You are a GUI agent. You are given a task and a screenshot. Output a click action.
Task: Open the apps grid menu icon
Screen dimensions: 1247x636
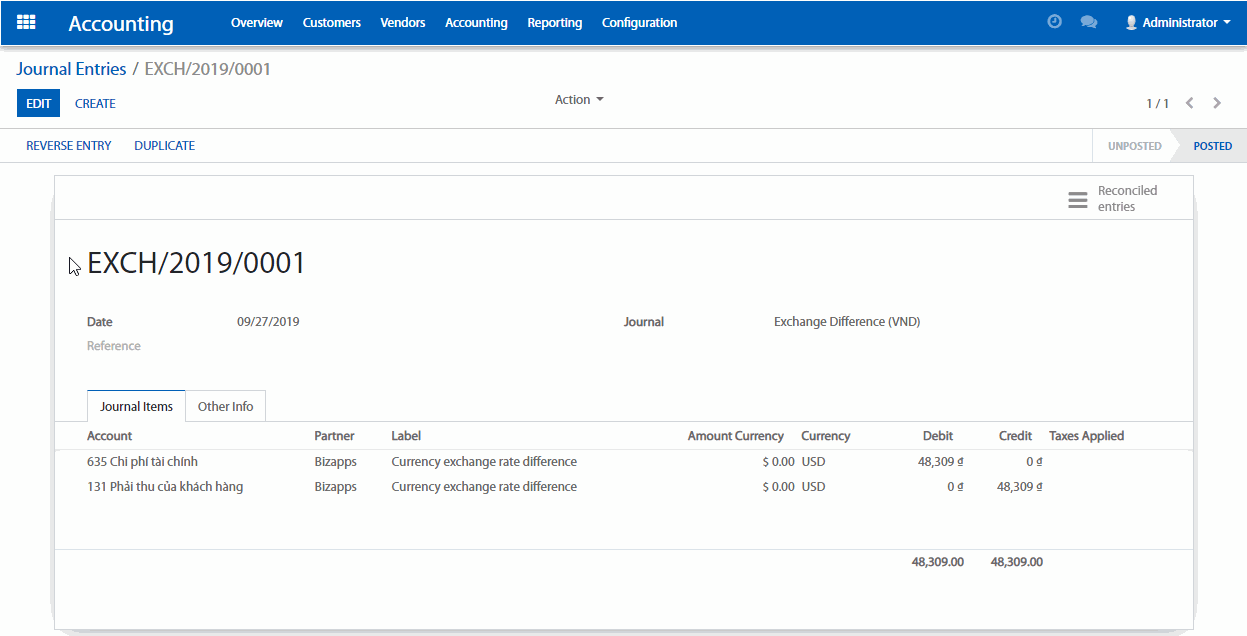26,22
